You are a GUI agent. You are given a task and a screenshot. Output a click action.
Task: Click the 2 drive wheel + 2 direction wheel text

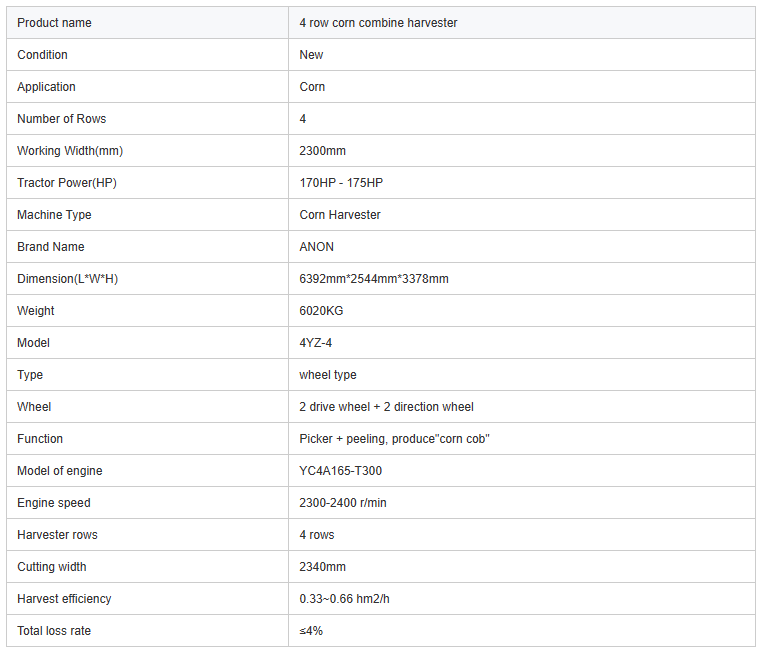386,407
